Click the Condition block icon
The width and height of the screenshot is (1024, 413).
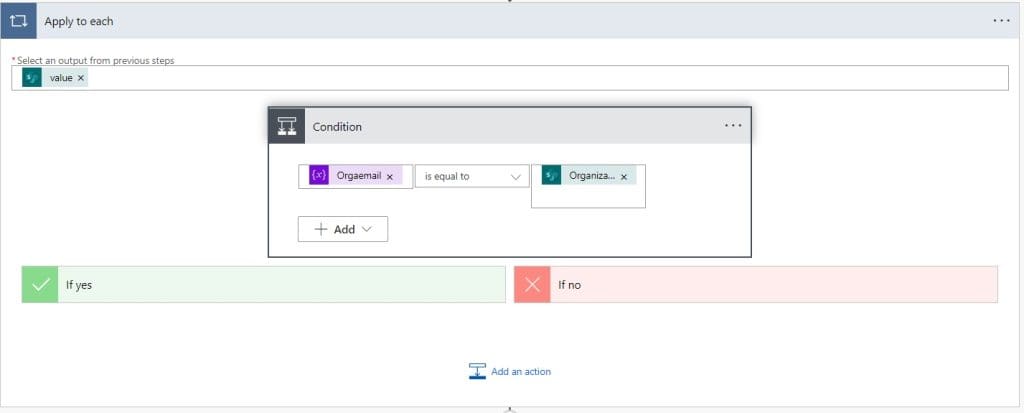287,126
